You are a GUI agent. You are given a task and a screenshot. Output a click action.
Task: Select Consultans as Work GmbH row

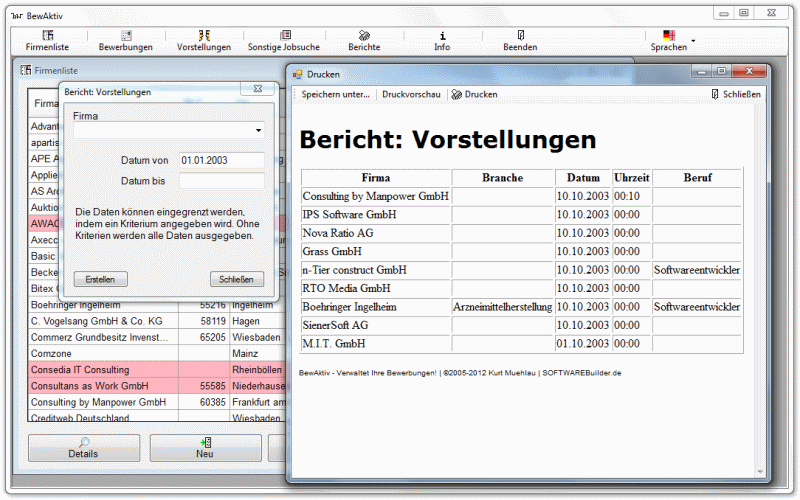click(x=157, y=386)
